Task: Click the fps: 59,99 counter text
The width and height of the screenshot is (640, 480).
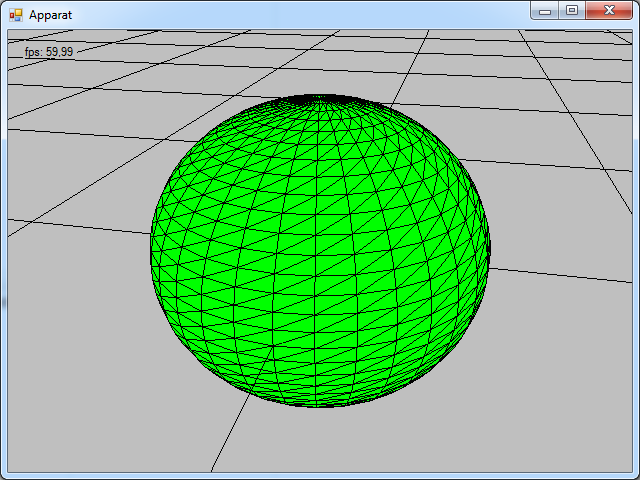Action: click(x=49, y=52)
